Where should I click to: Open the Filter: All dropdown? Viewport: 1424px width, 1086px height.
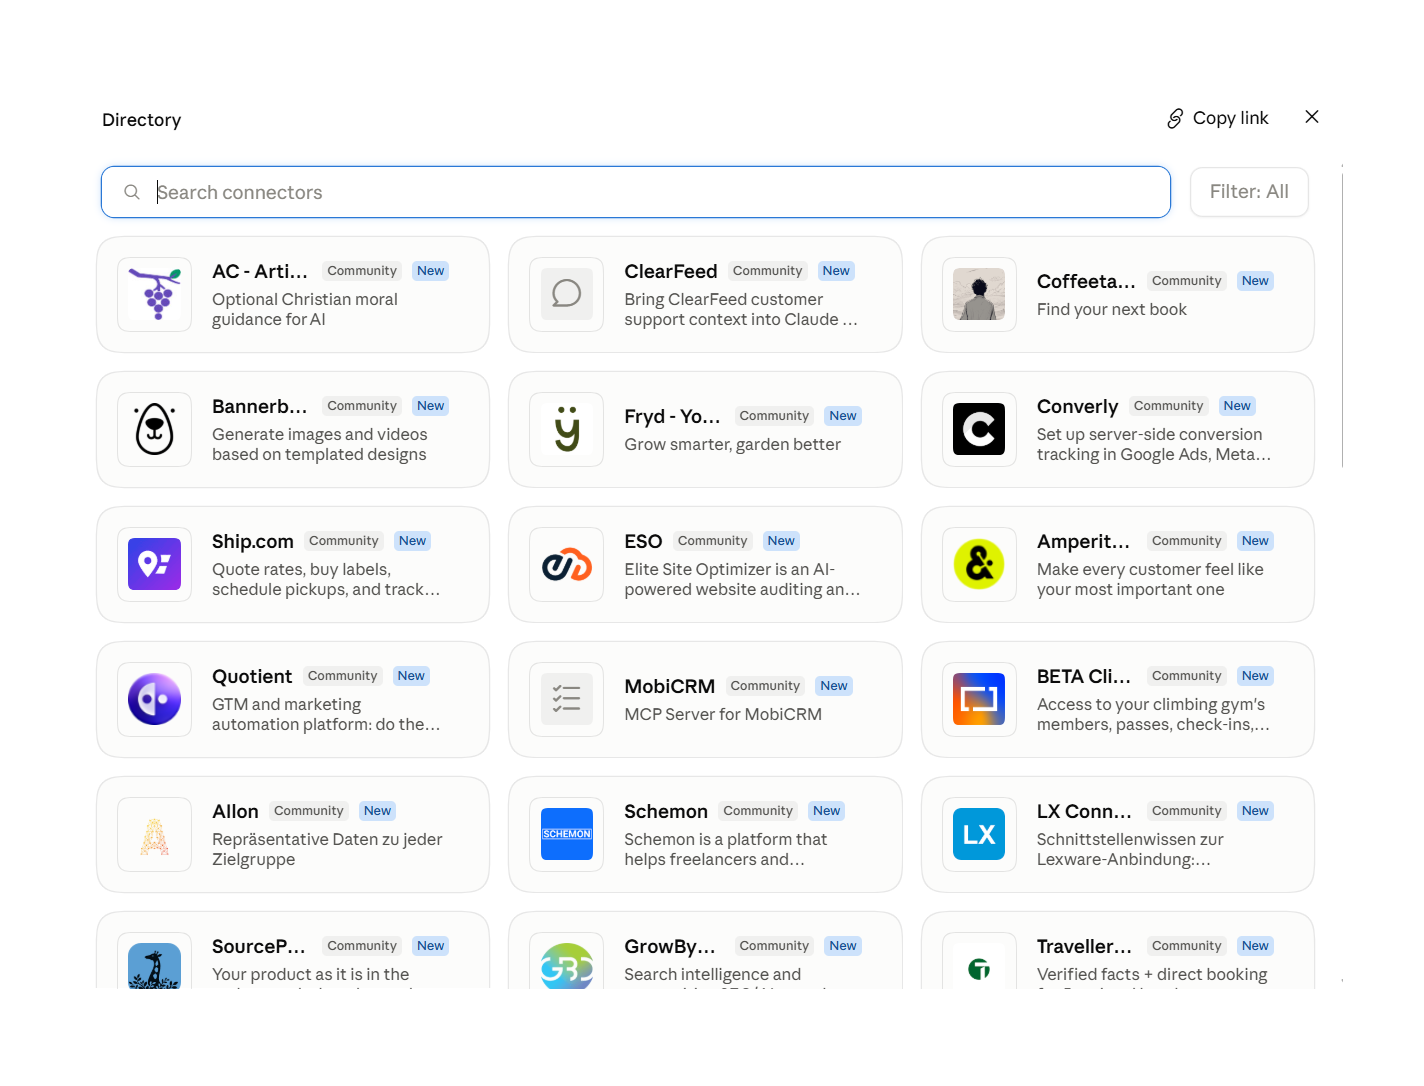(x=1249, y=192)
